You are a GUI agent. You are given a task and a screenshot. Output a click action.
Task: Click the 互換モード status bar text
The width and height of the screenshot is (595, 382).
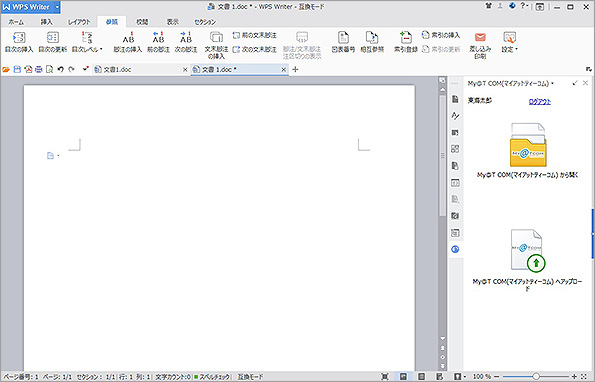[250, 377]
